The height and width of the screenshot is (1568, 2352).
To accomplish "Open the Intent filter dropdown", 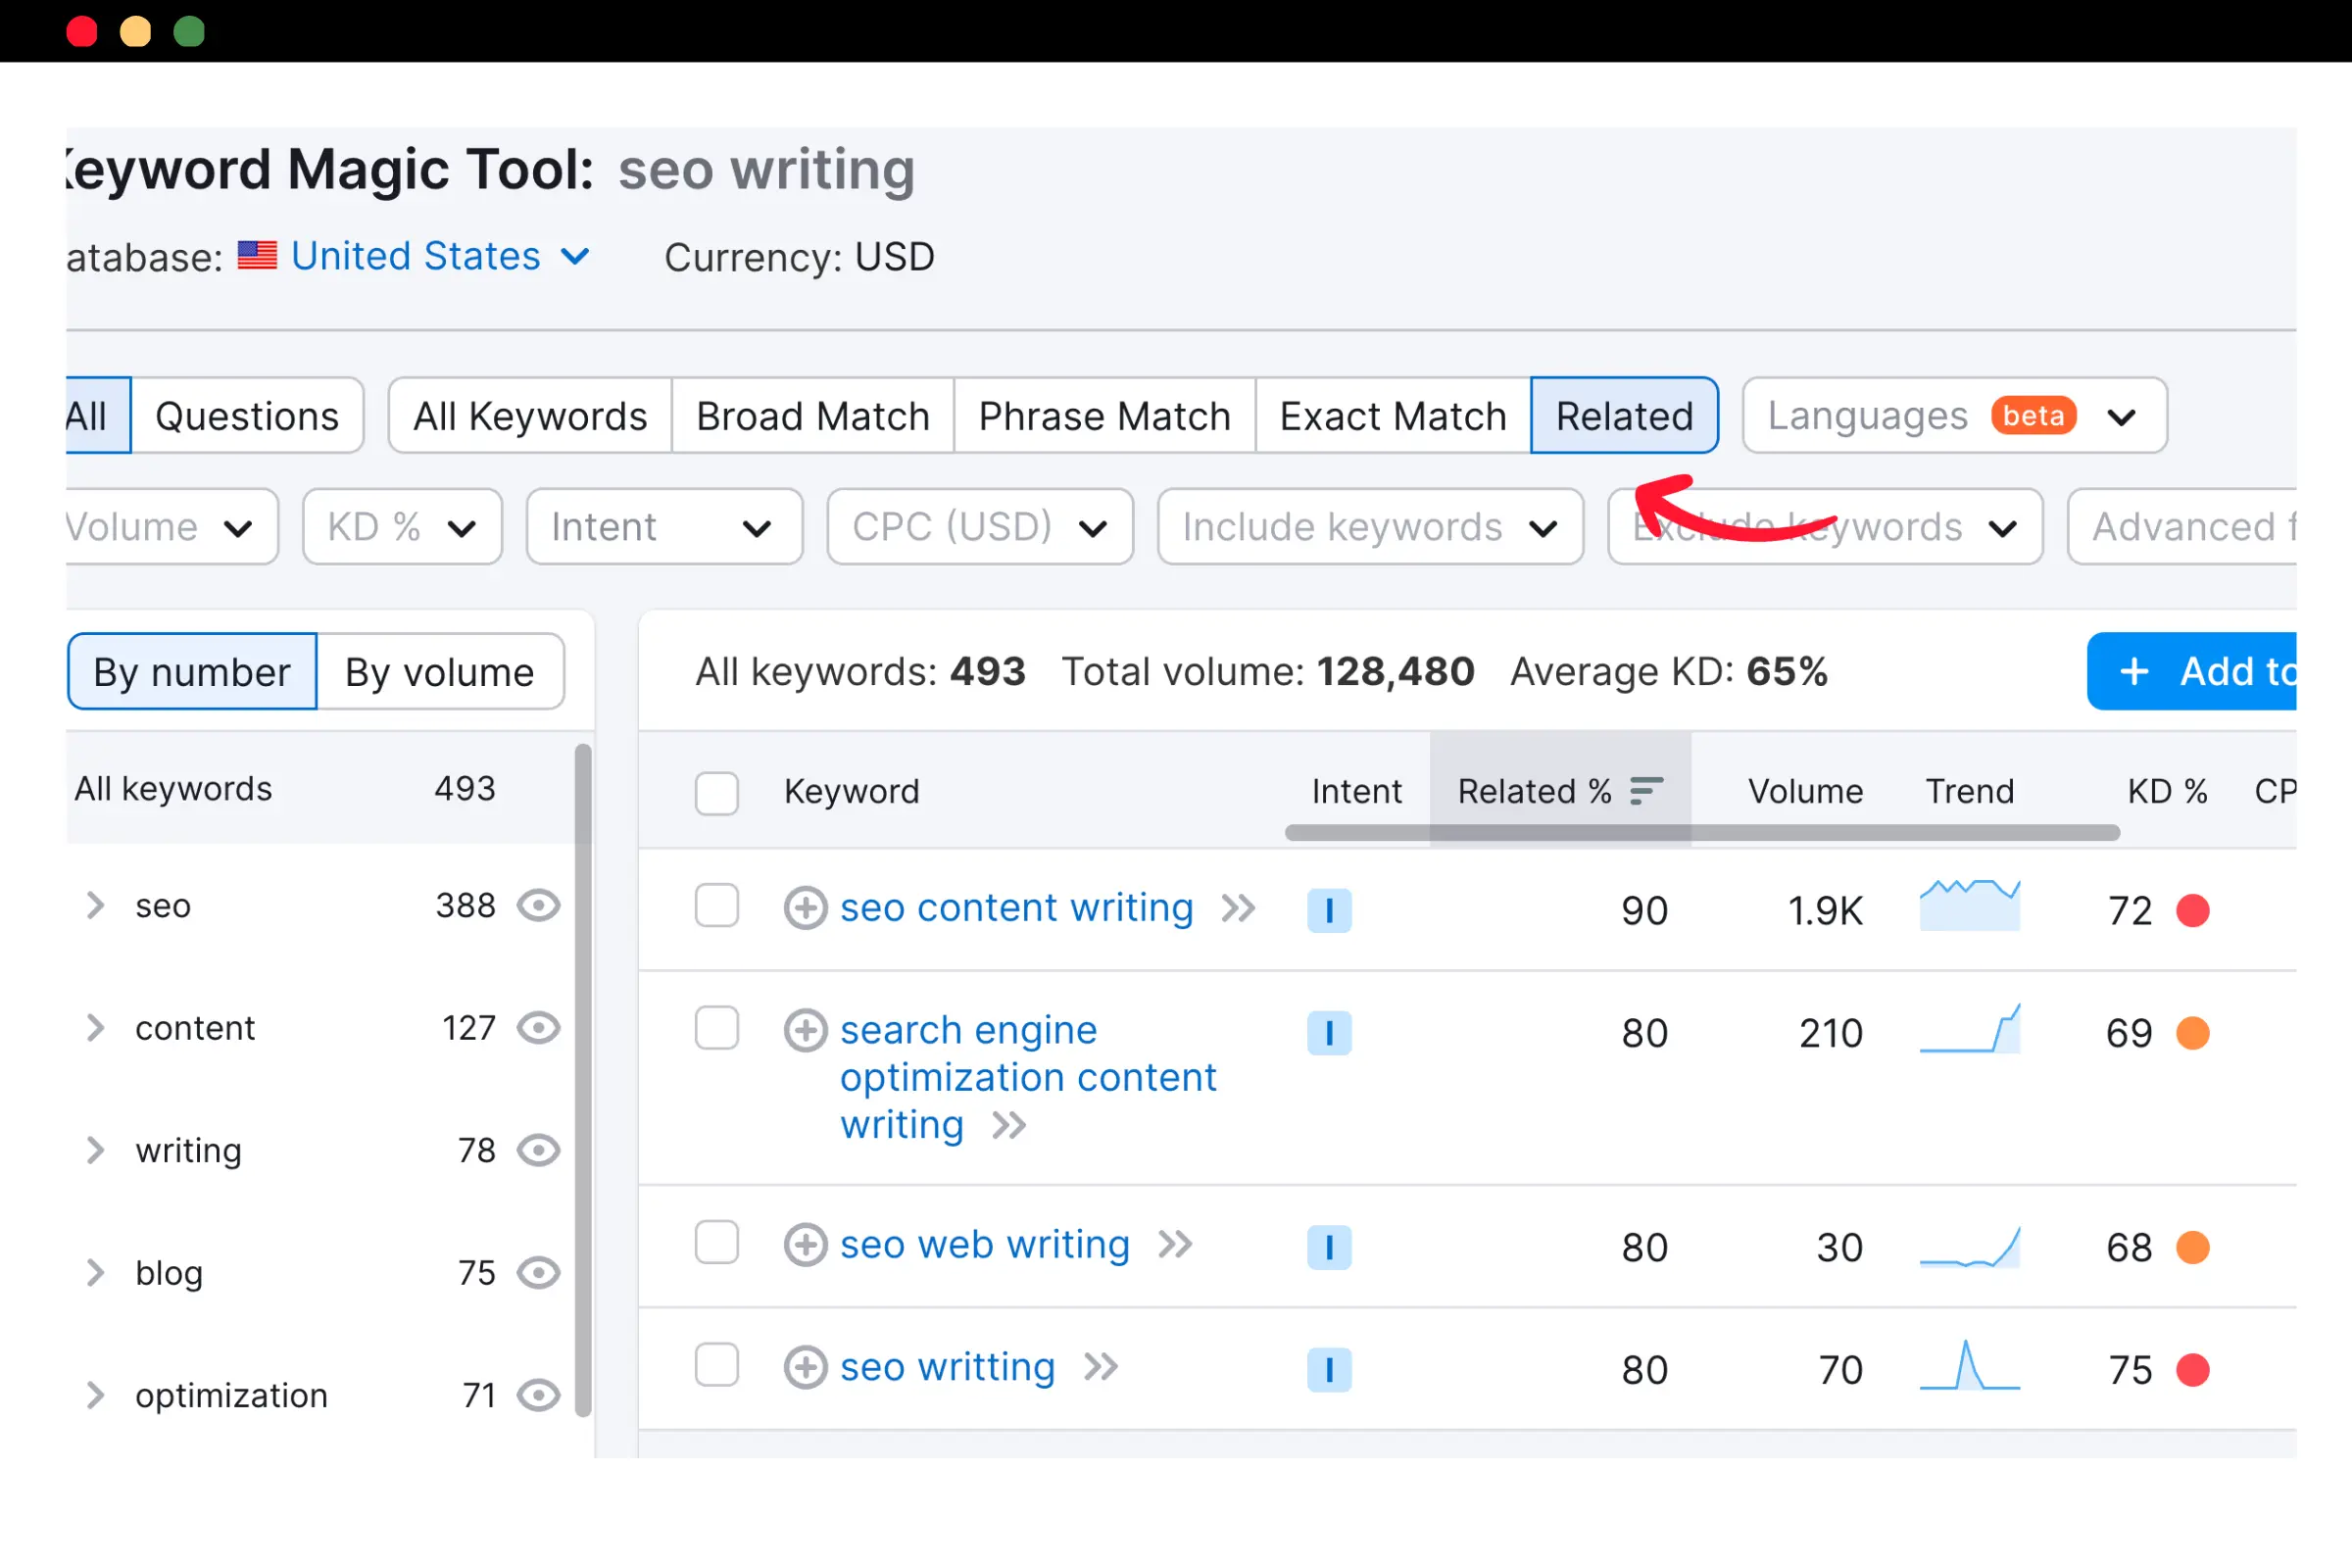I will point(657,525).
